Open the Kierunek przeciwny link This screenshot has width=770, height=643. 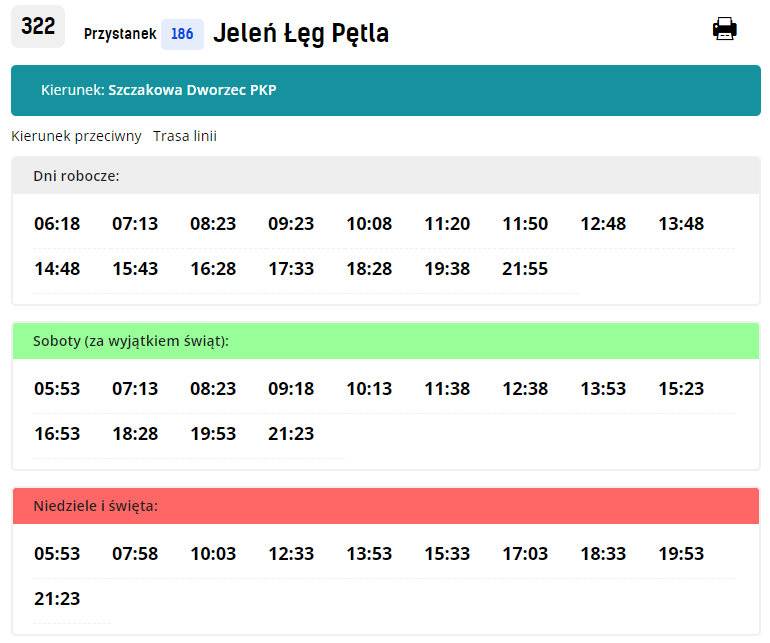point(76,136)
